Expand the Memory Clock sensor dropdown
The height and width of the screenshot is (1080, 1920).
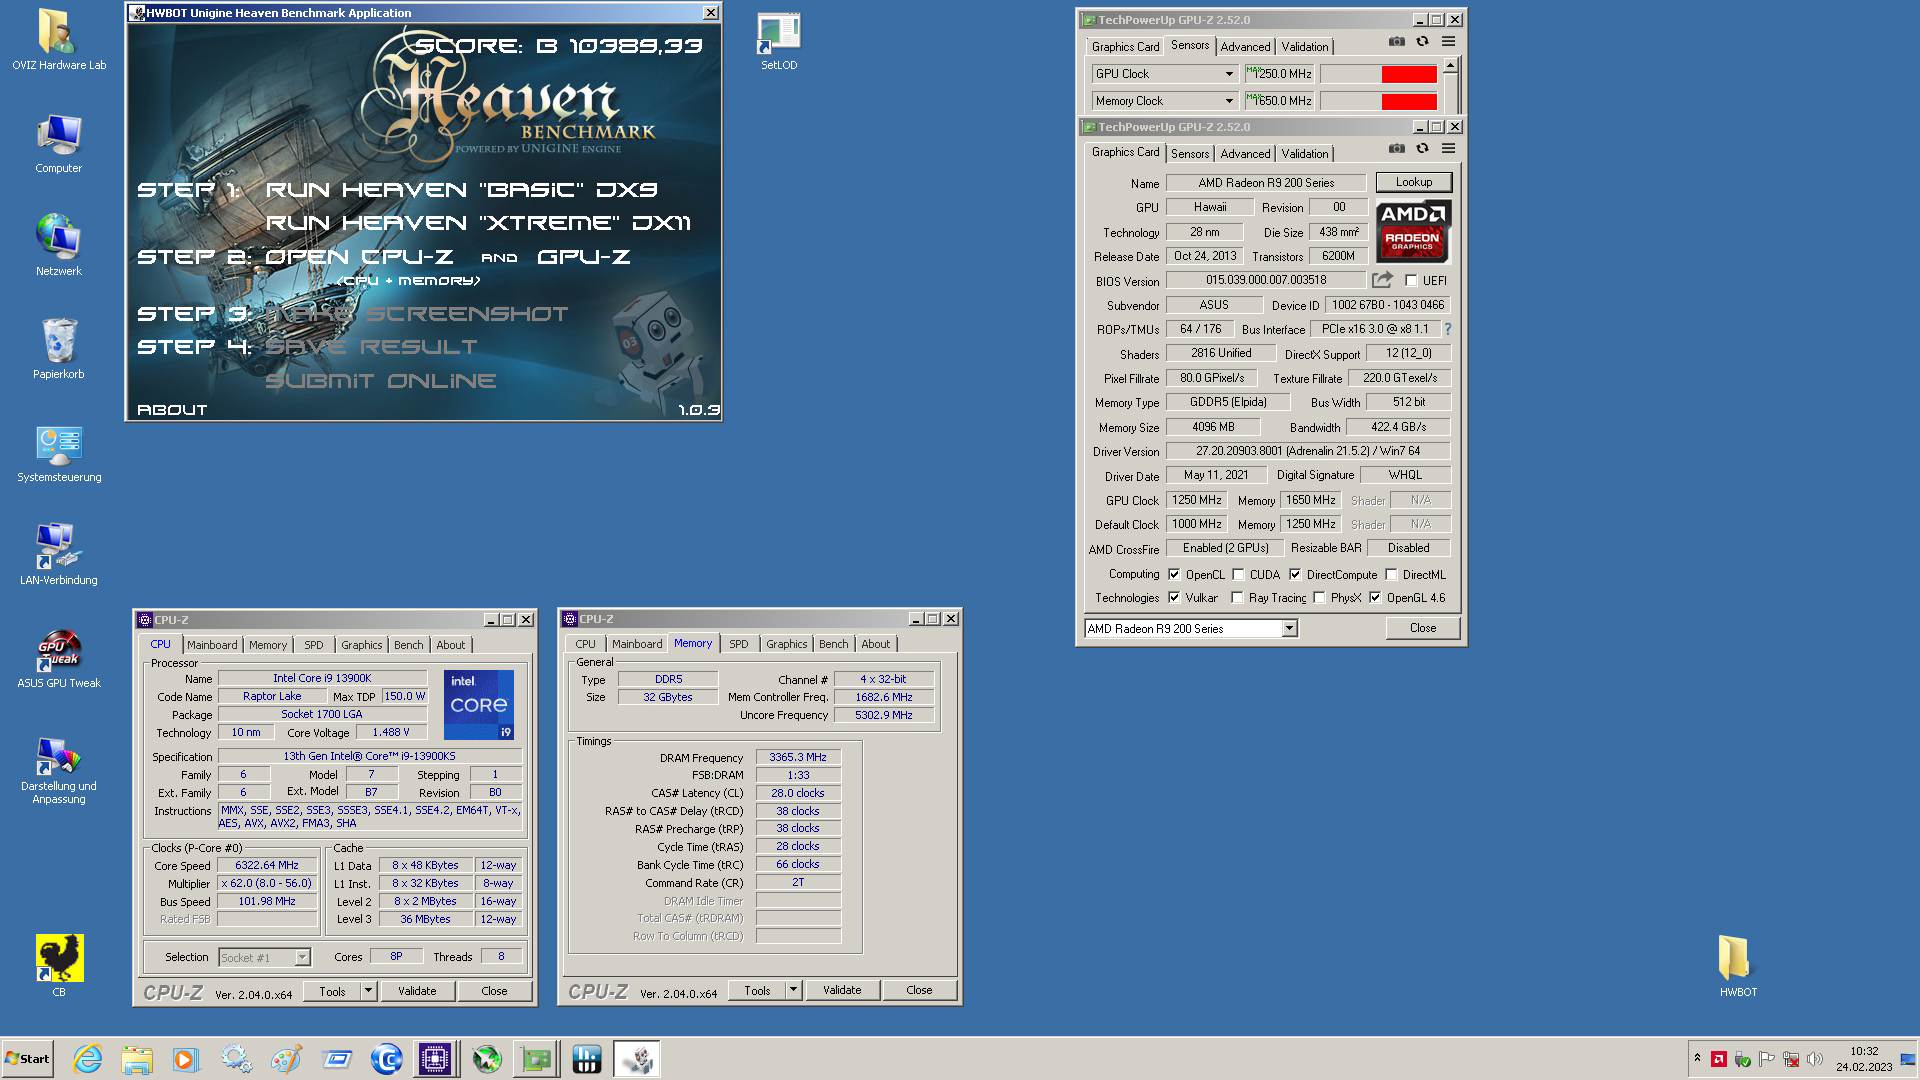click(x=1229, y=101)
